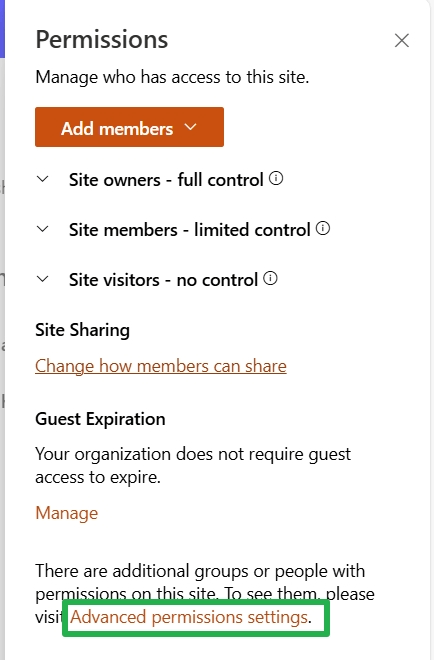
Task: Click the Add members button
Action: click(129, 127)
